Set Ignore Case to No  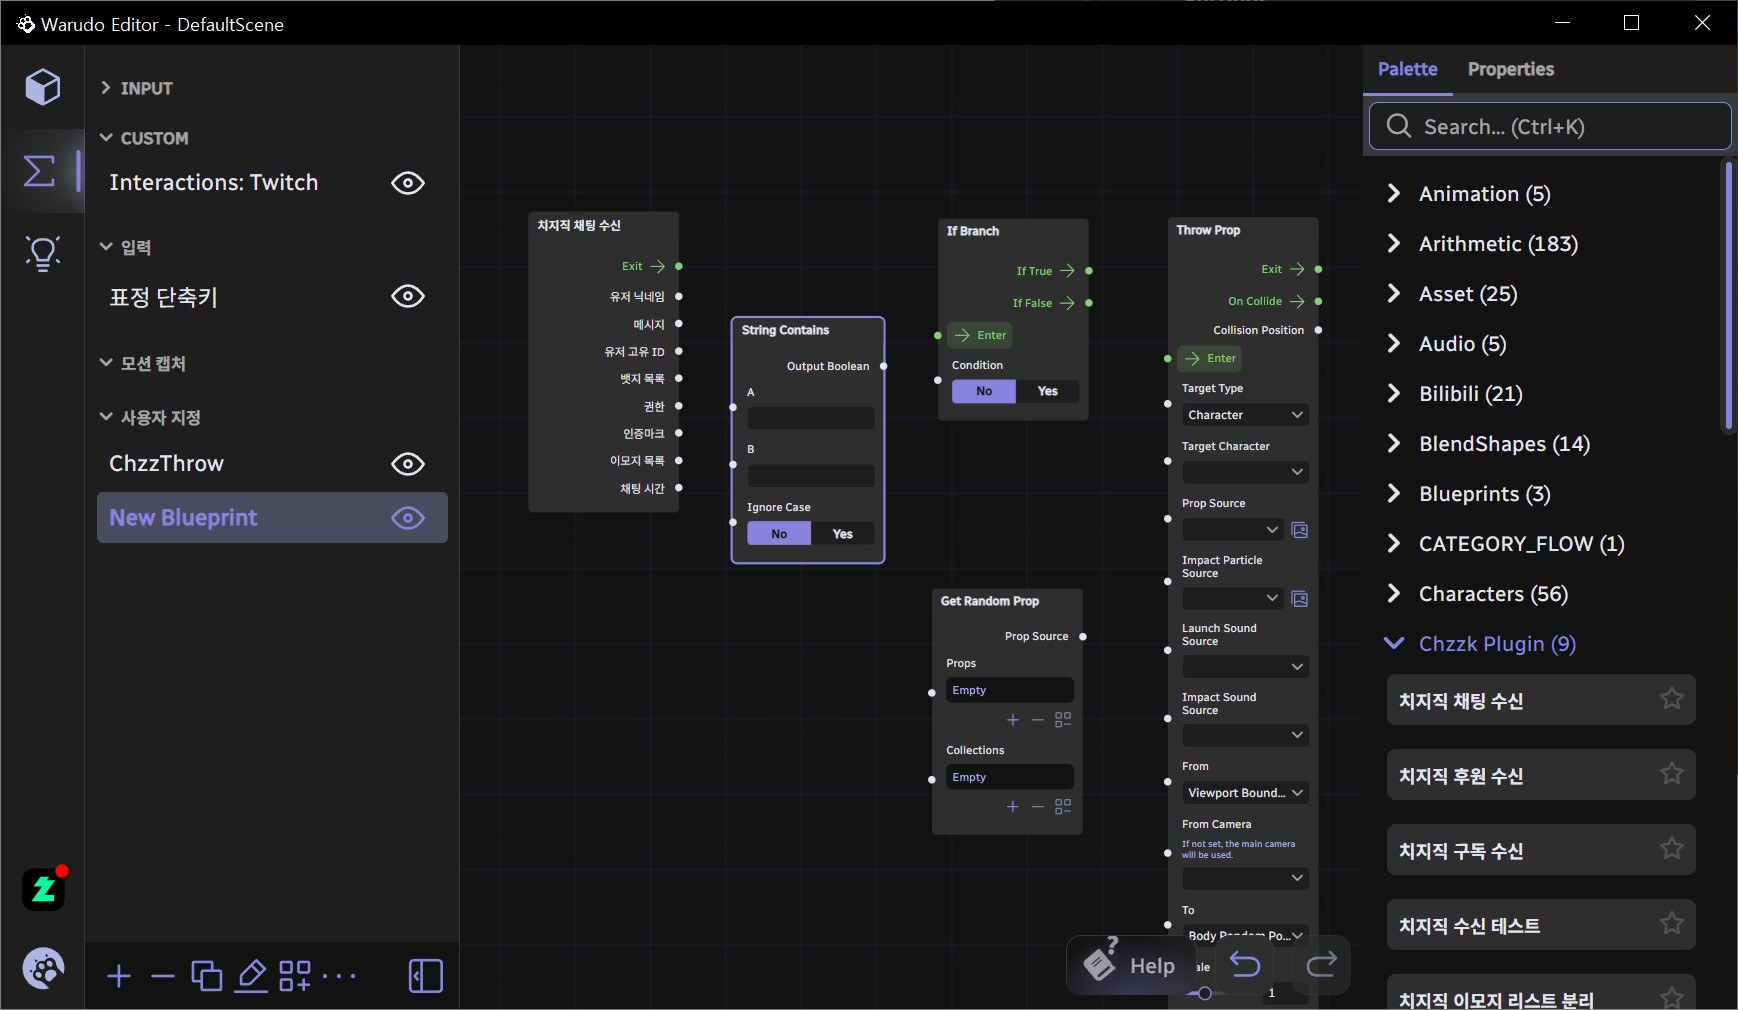pyautogui.click(x=779, y=534)
